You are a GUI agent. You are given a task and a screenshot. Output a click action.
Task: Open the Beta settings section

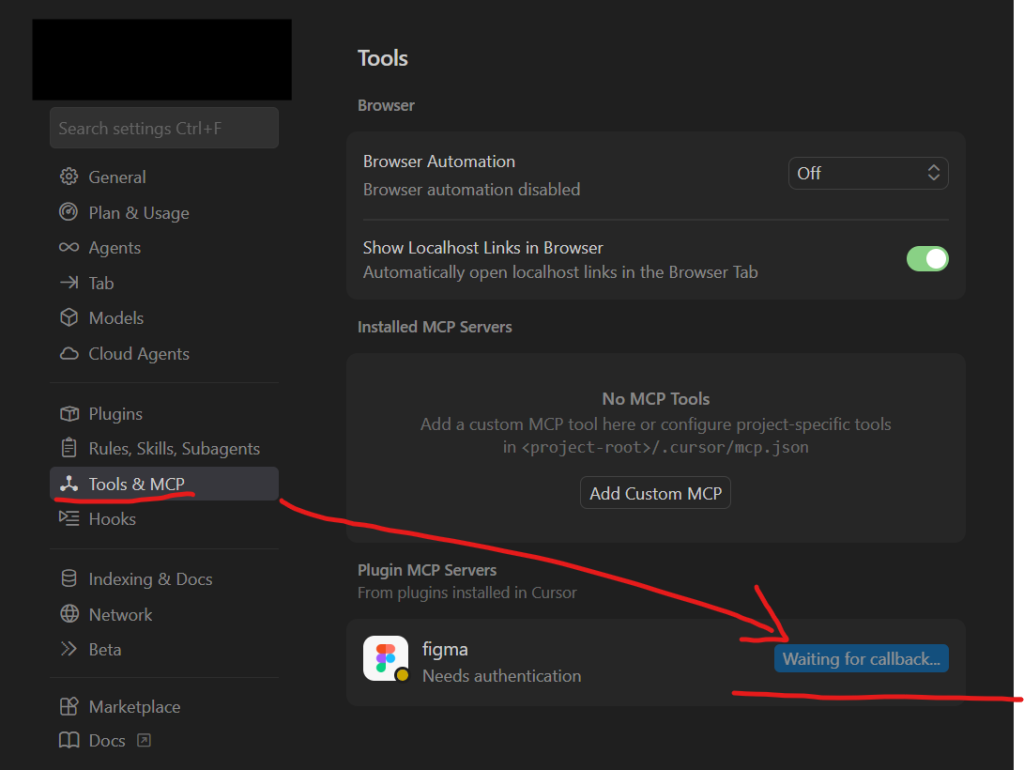[x=105, y=649]
